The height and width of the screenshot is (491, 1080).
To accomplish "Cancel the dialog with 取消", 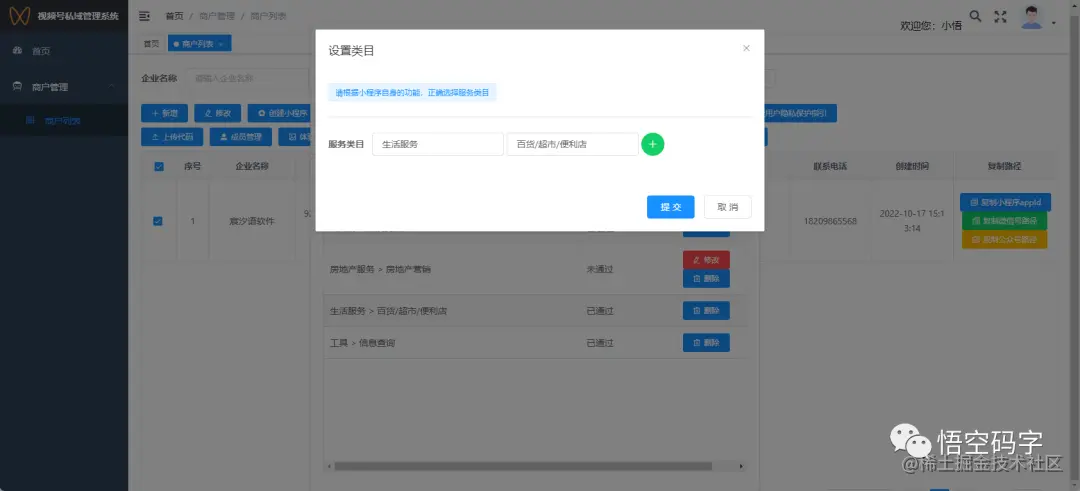I will tap(727, 207).
